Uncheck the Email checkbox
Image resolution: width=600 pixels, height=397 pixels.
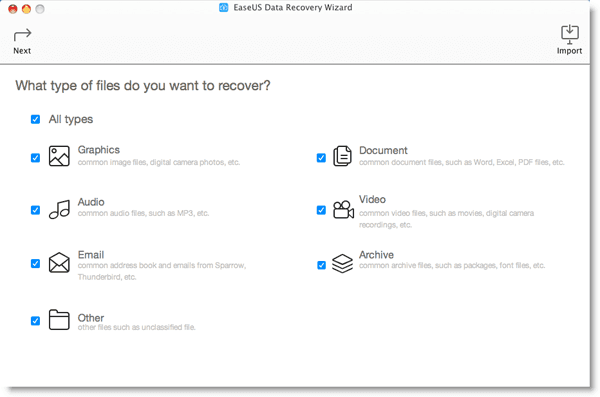point(35,264)
